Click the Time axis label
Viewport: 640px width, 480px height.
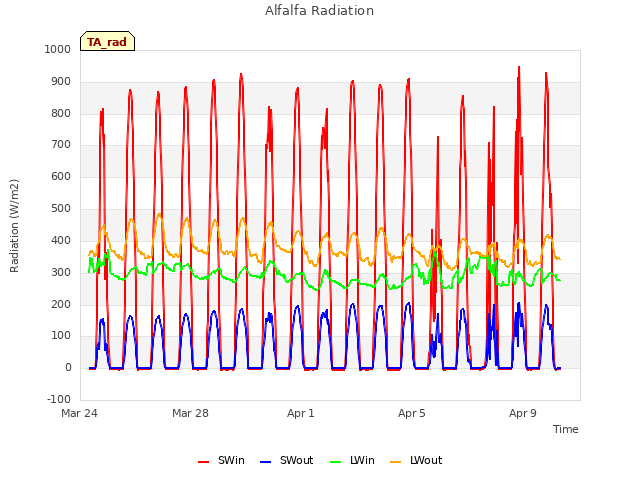(x=565, y=429)
